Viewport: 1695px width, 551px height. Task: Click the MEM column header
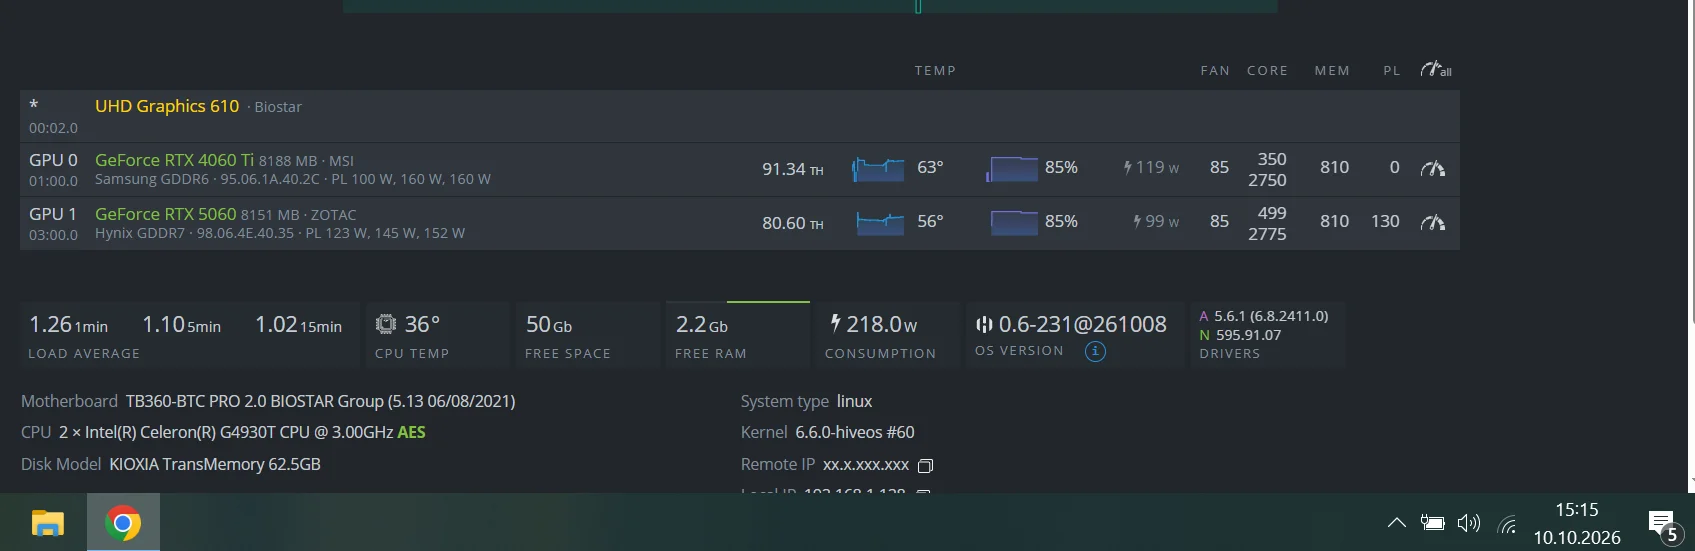[1332, 70]
